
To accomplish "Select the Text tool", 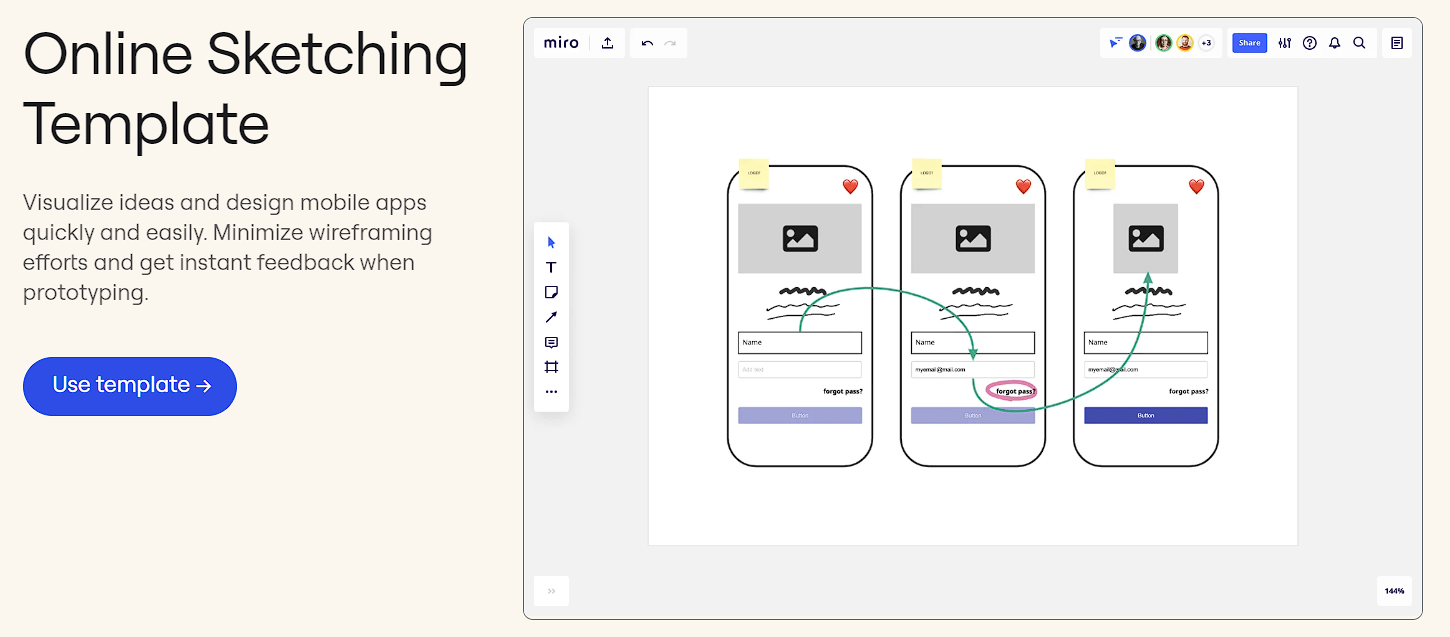I will pos(551,267).
